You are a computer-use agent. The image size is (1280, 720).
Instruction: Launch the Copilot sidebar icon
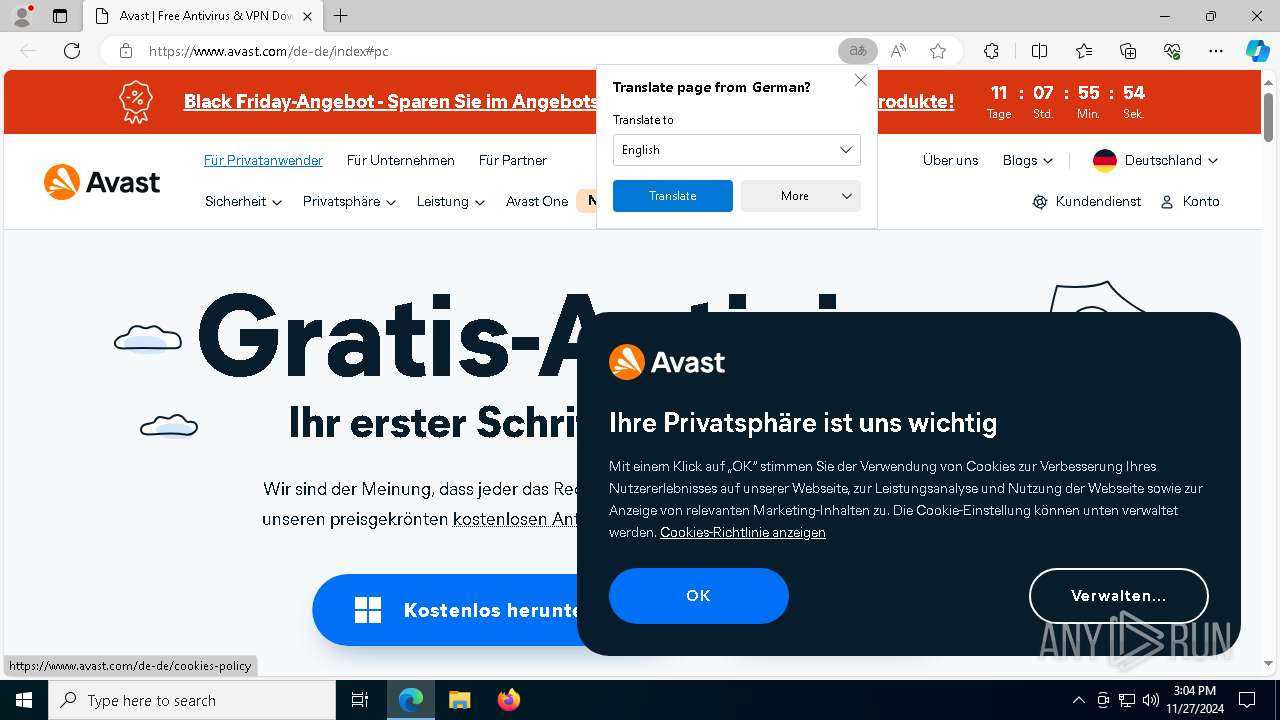click(x=1257, y=51)
